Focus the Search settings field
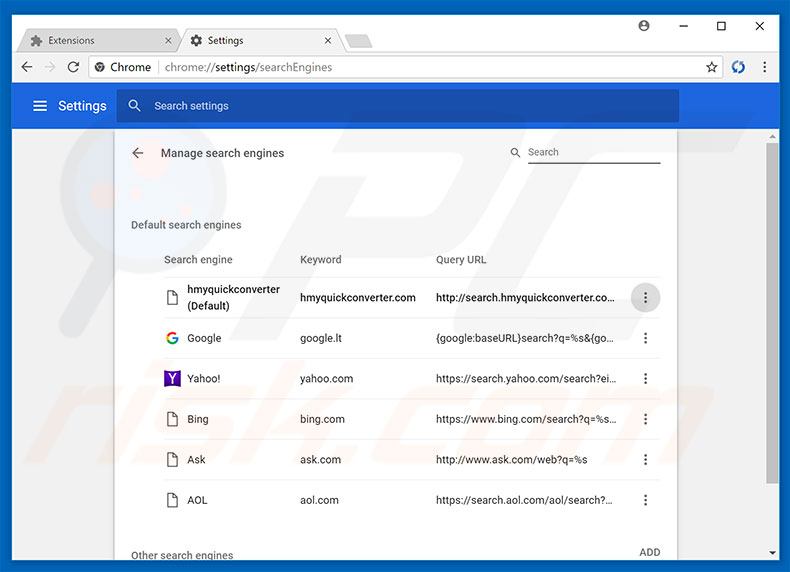 click(398, 106)
